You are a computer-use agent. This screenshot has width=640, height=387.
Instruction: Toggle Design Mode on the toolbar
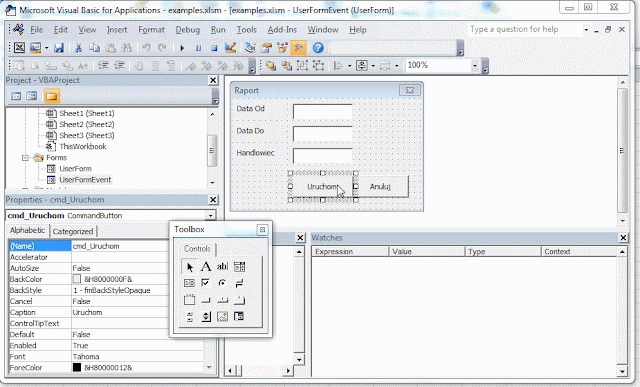[230, 48]
